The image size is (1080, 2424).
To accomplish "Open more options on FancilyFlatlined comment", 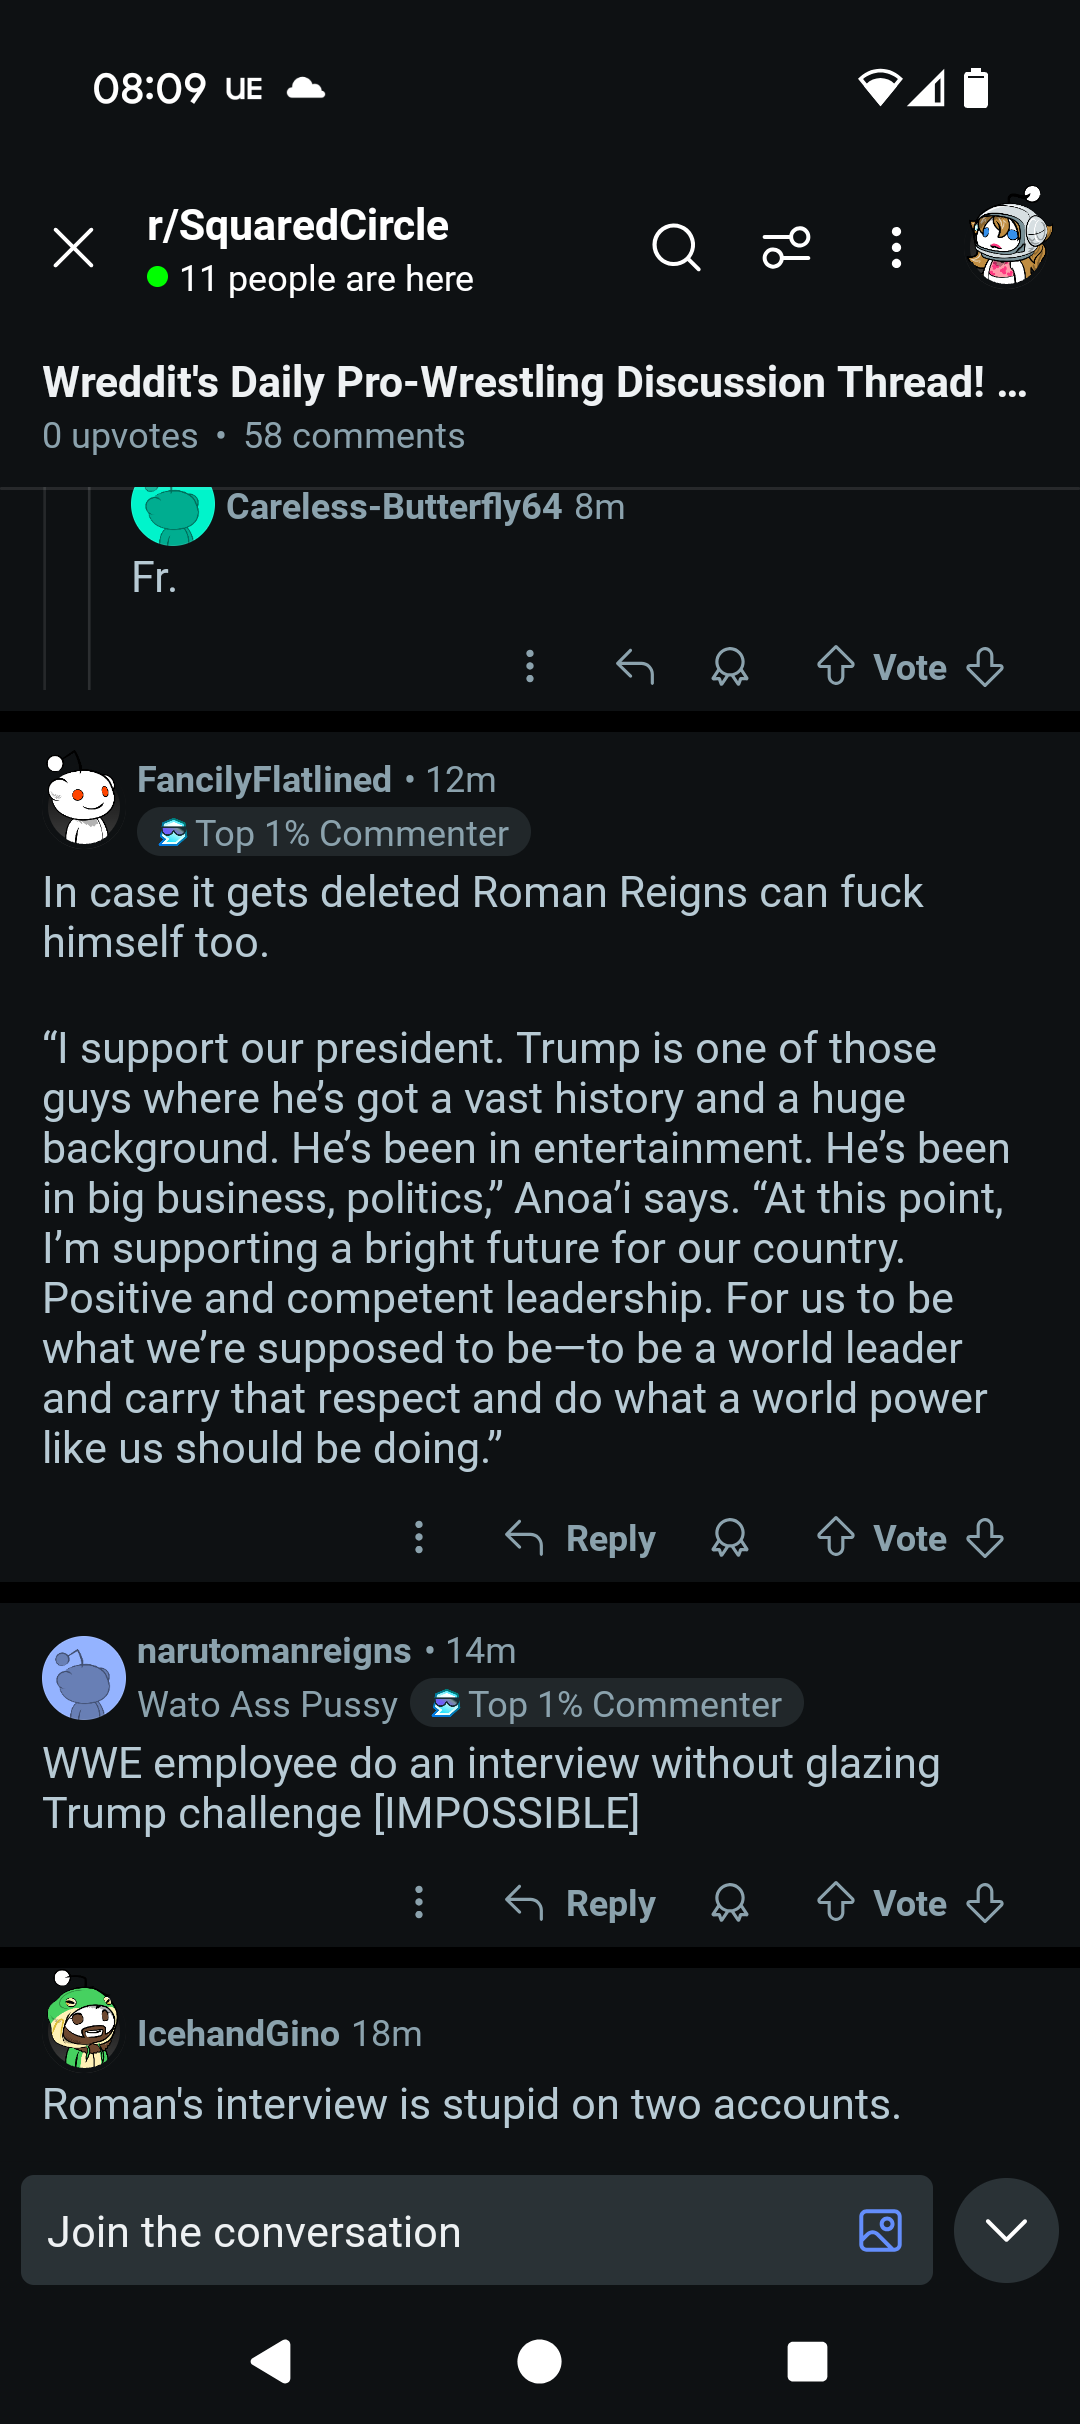I will [419, 1537].
